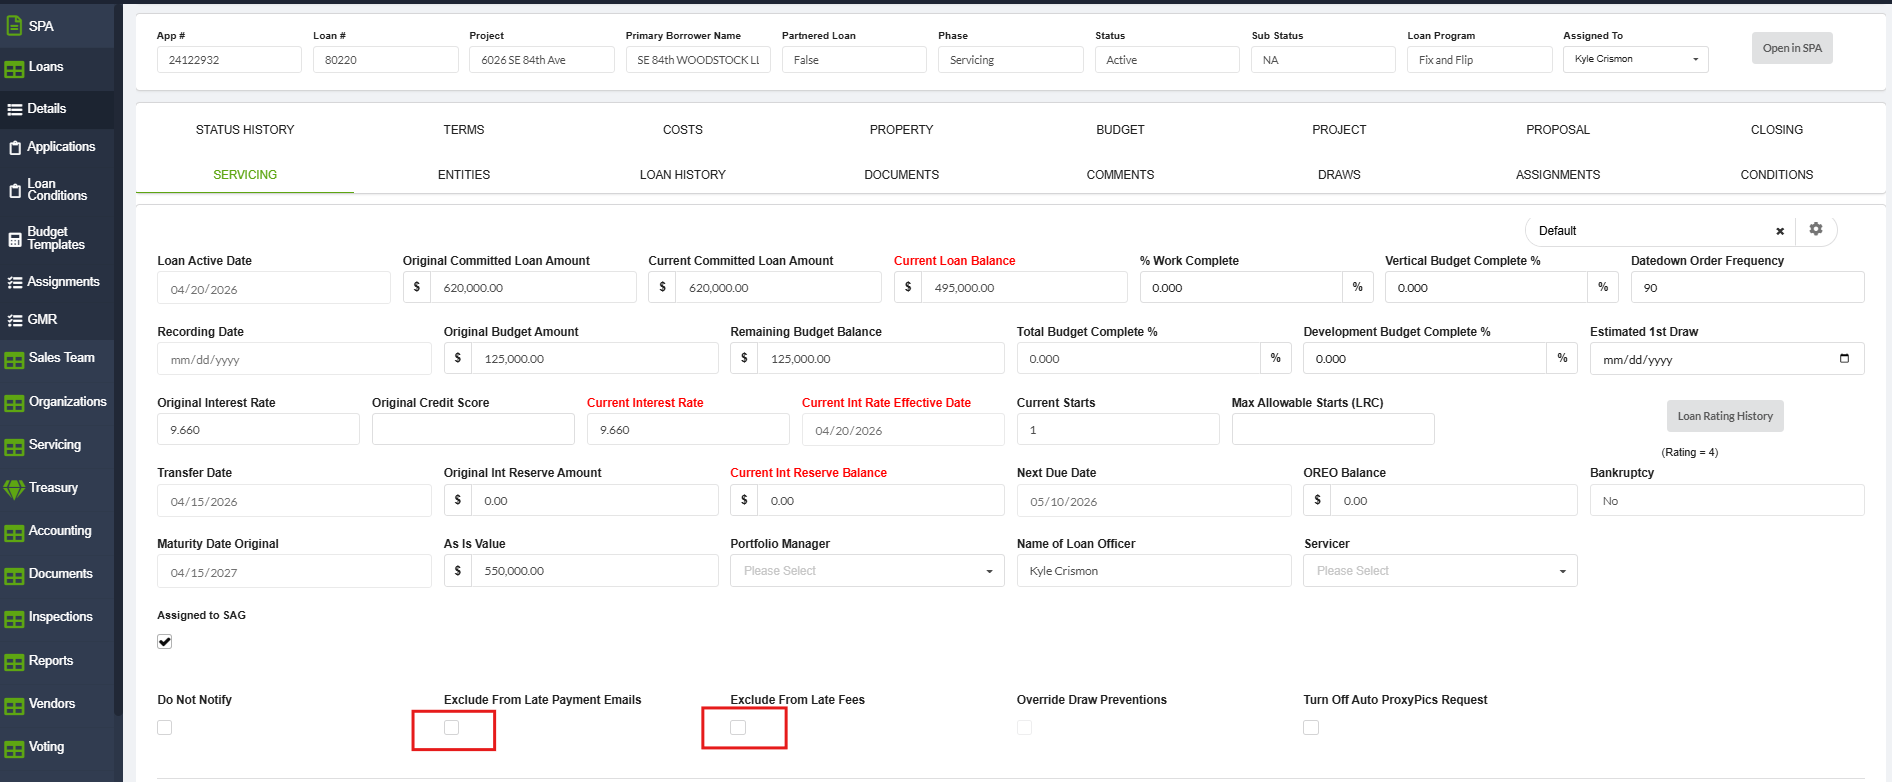Open calendar picker for Estimated 1st Draw
The image size is (1892, 782).
tap(1844, 358)
